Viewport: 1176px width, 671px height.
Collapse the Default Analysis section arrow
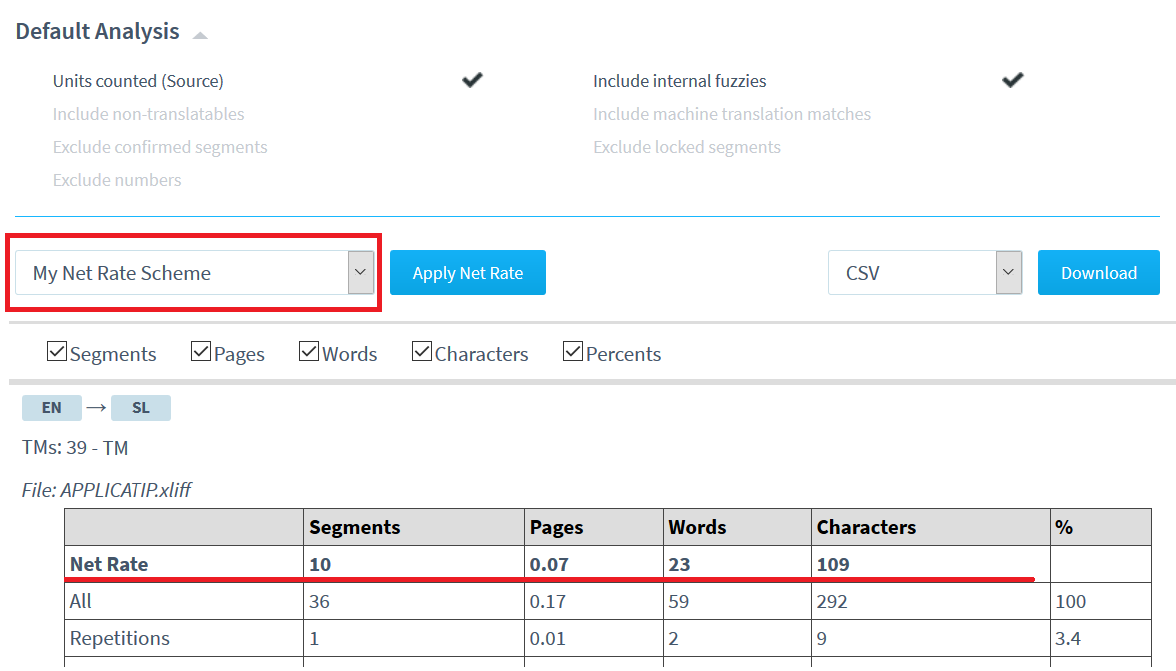200,34
